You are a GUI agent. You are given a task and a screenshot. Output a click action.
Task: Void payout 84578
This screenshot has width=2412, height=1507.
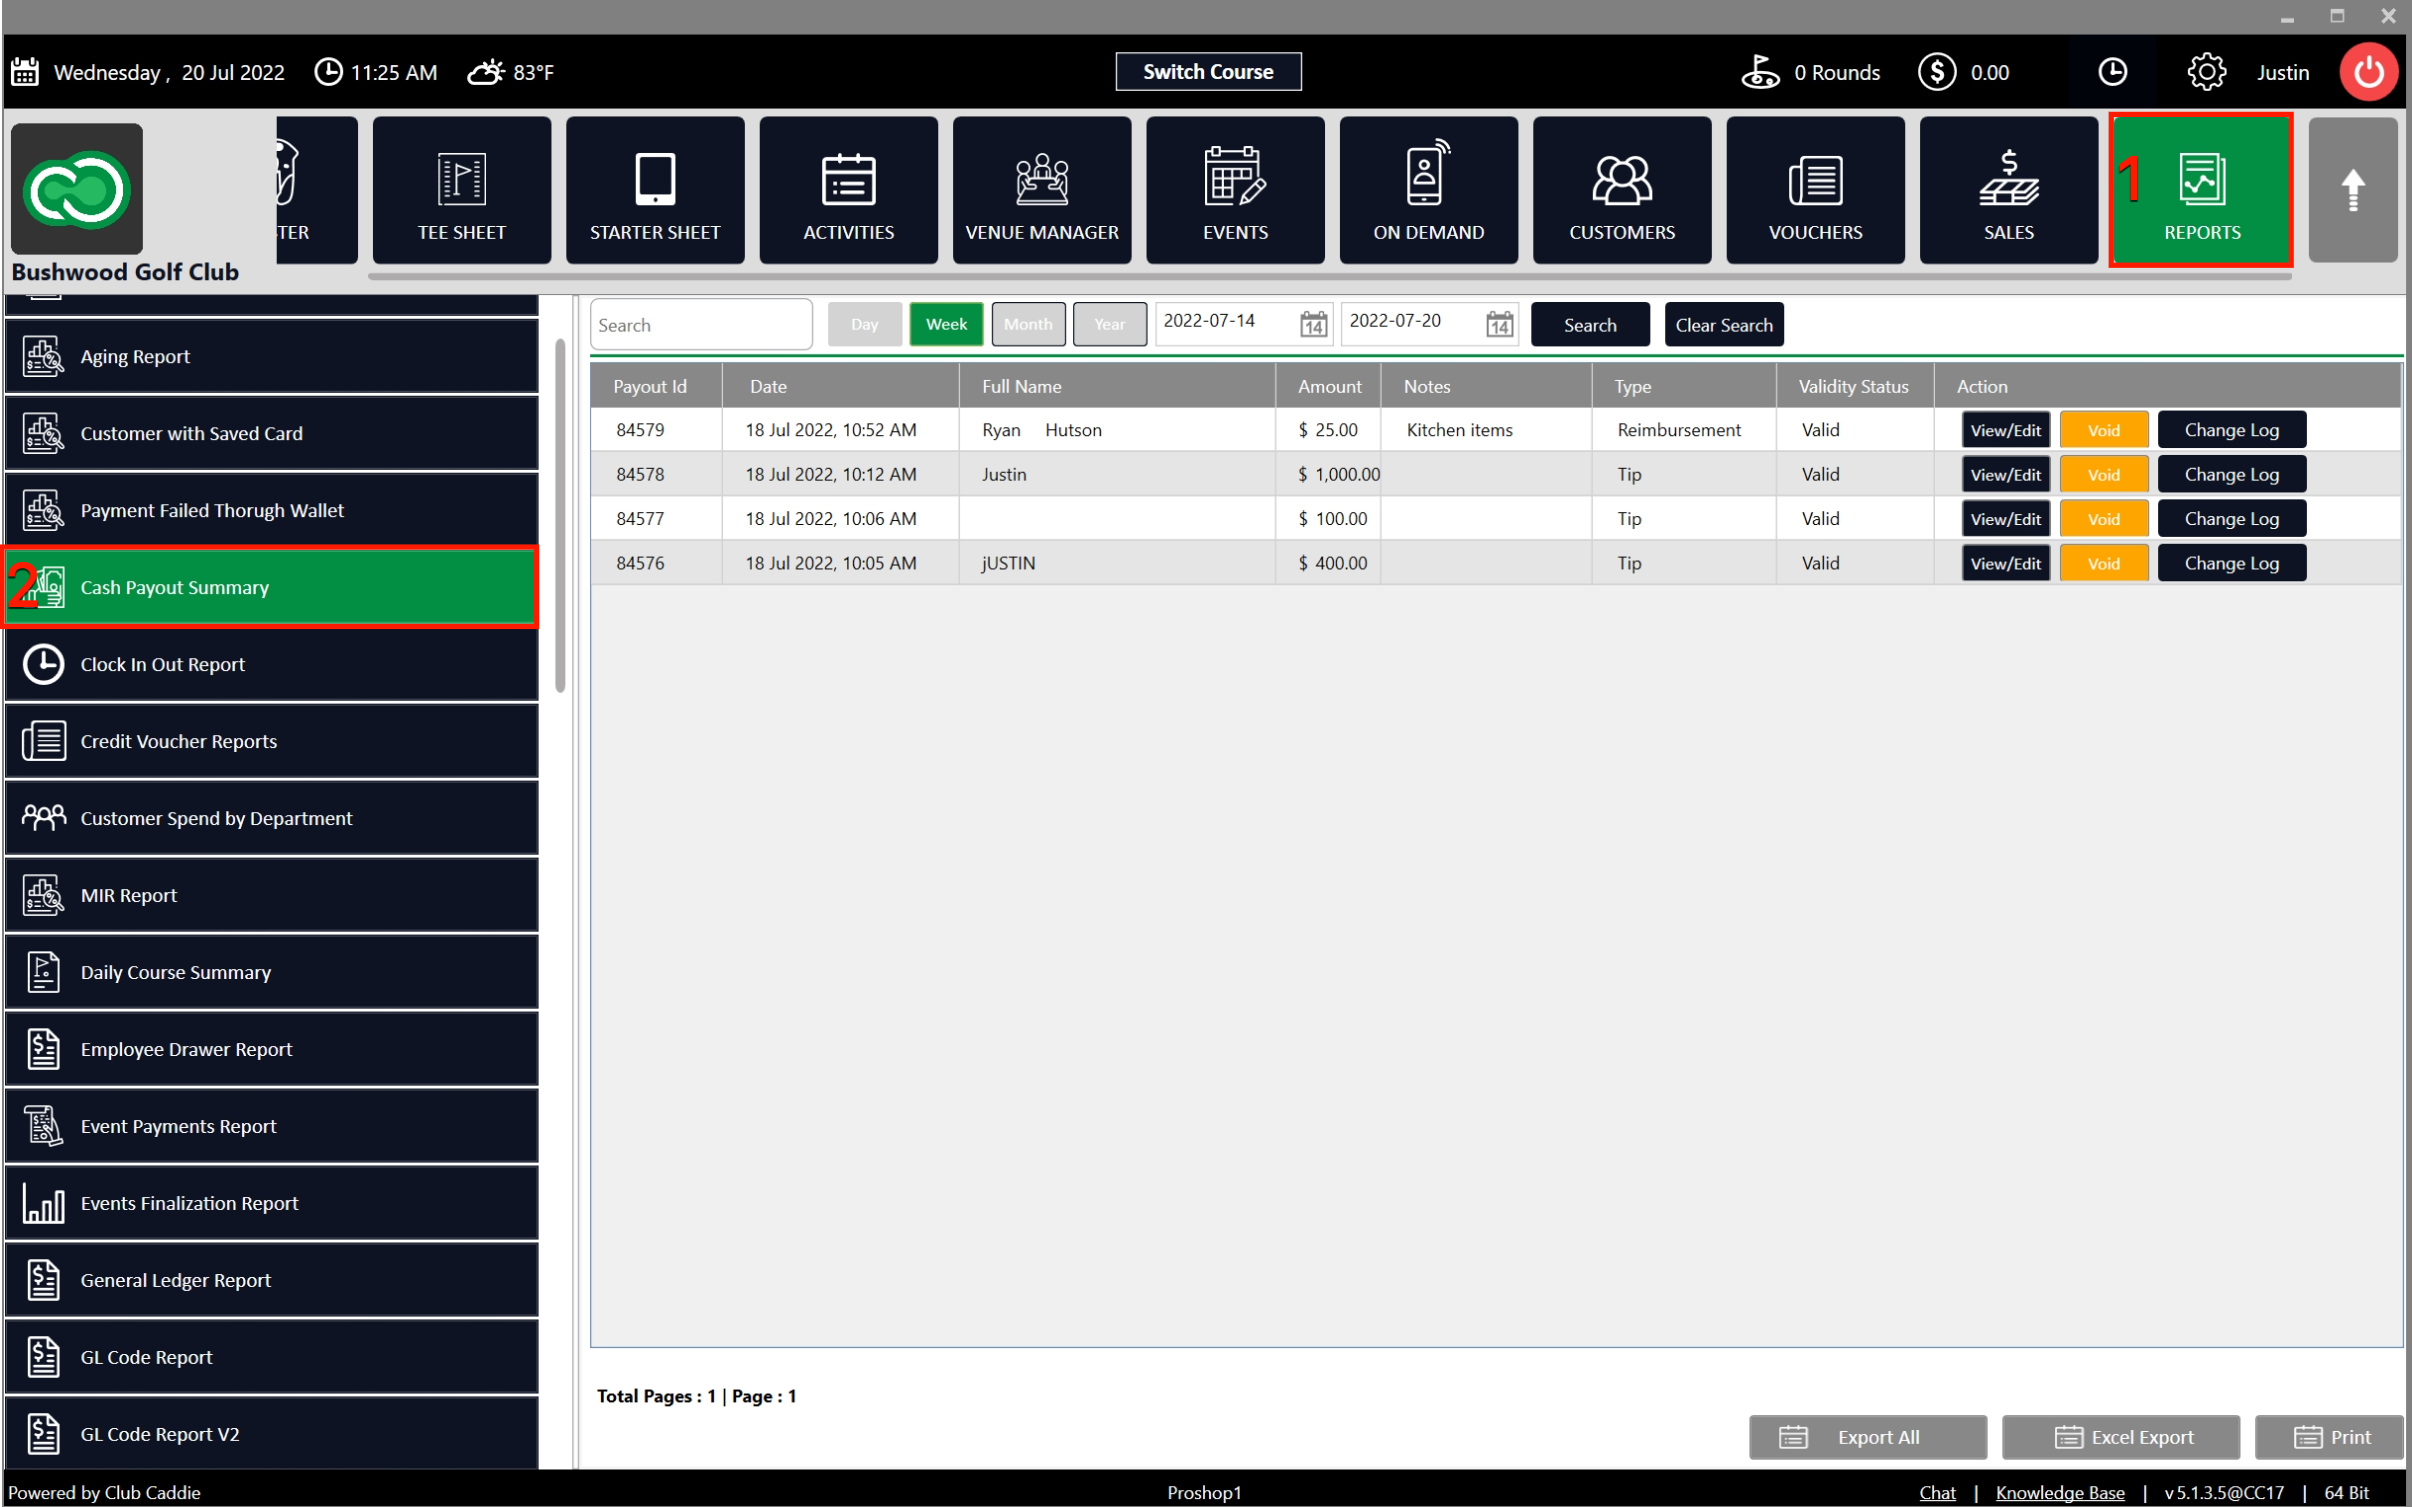point(2103,475)
